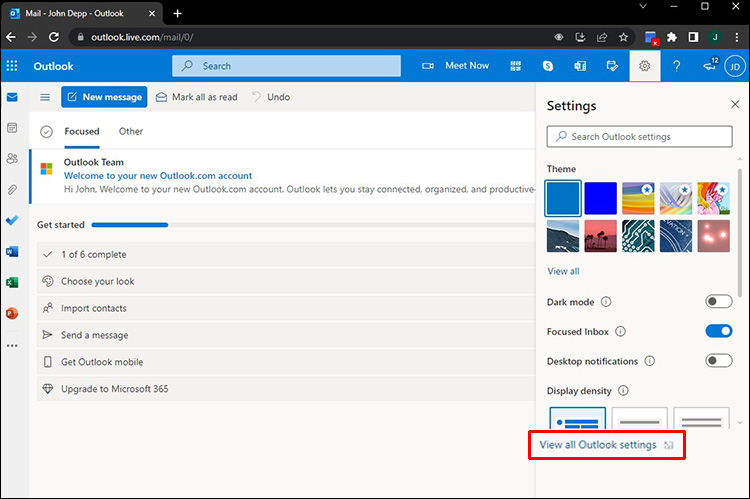Enable the Dark mode toggle
The width and height of the screenshot is (750, 499).
[718, 301]
